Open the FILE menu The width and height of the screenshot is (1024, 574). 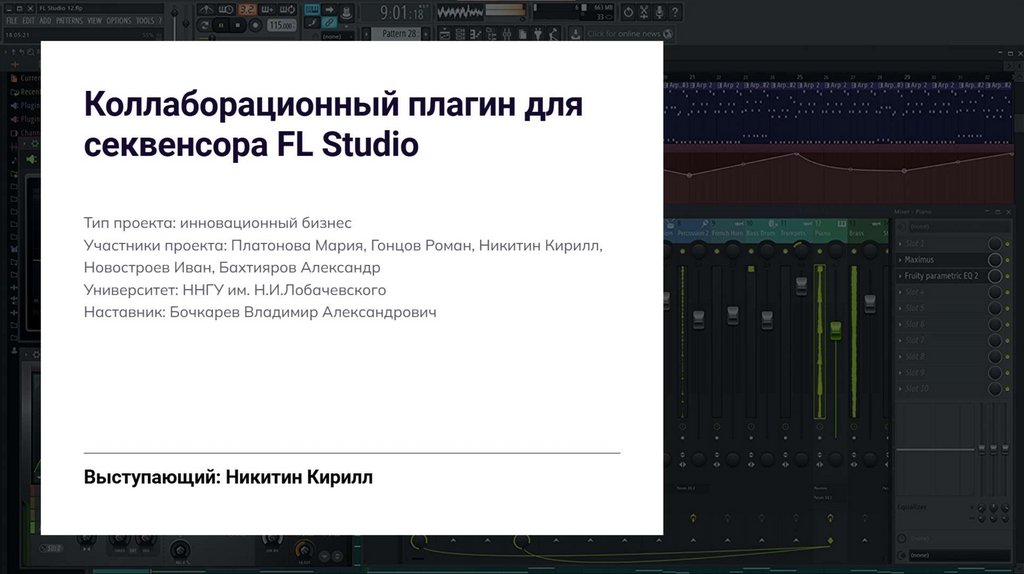(x=11, y=21)
